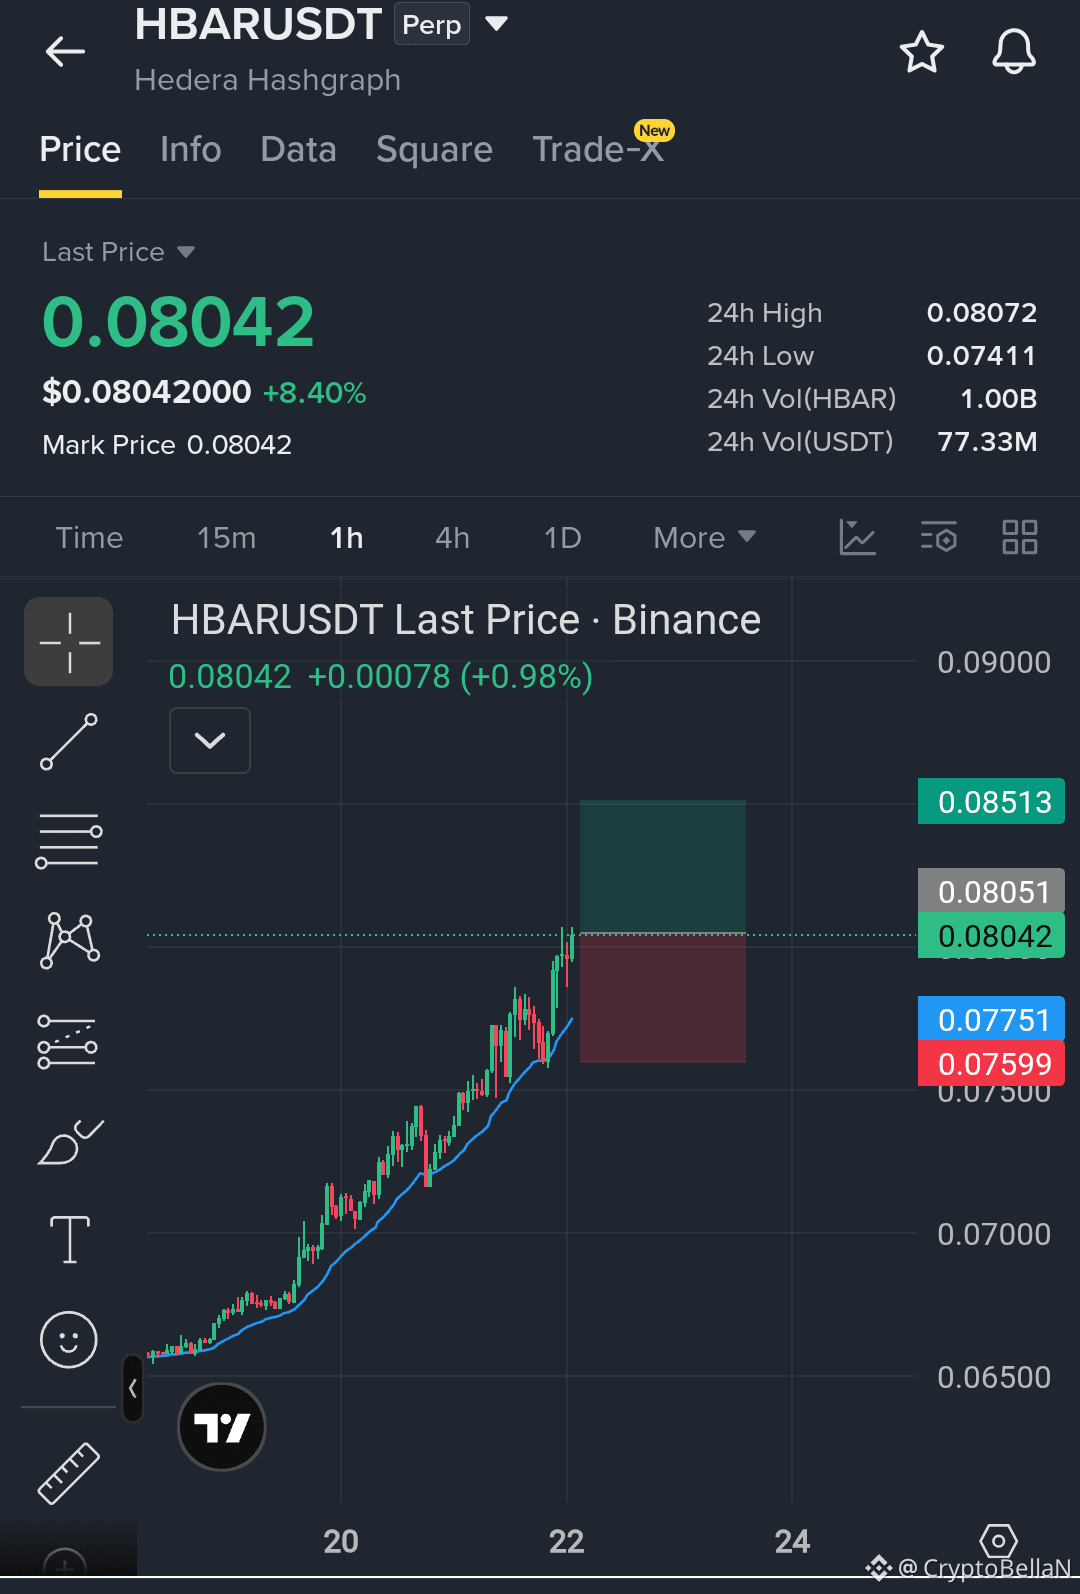Open multi-chart grid layout icon
This screenshot has height=1594, width=1080.
[x=1019, y=537]
